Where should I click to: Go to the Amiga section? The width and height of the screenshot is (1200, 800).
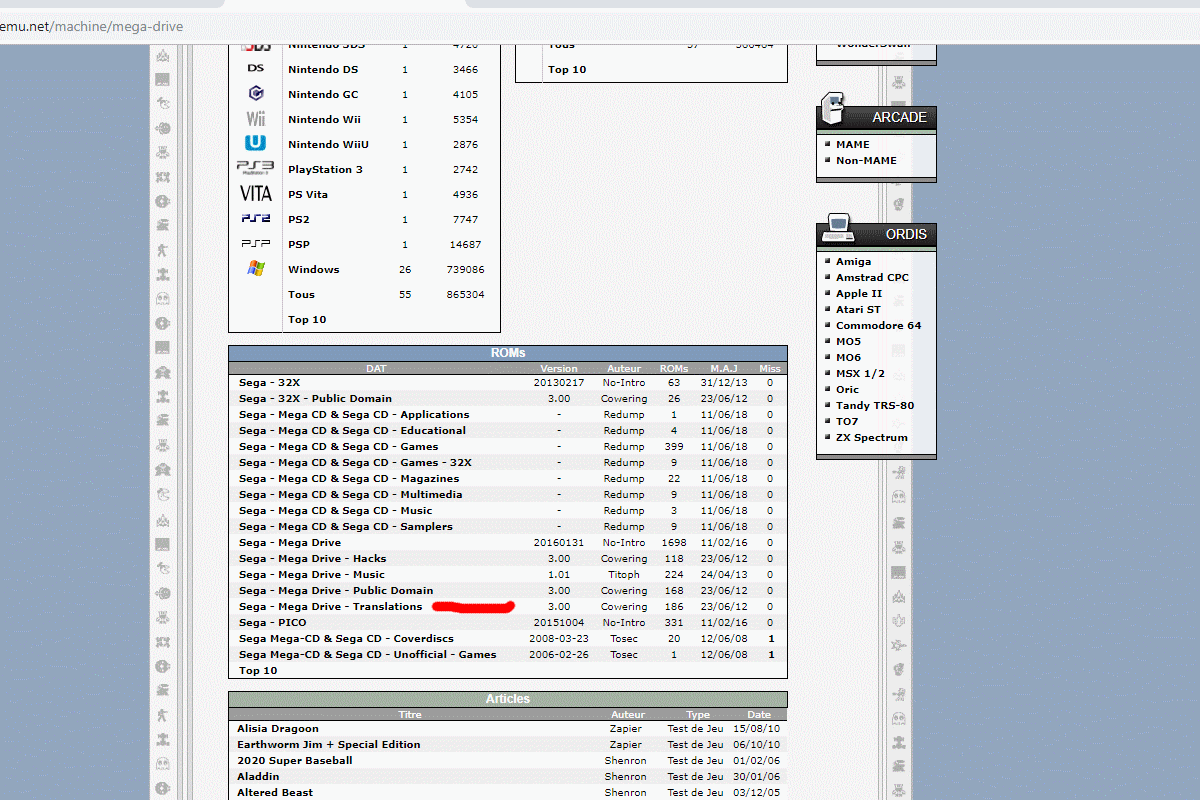click(854, 261)
